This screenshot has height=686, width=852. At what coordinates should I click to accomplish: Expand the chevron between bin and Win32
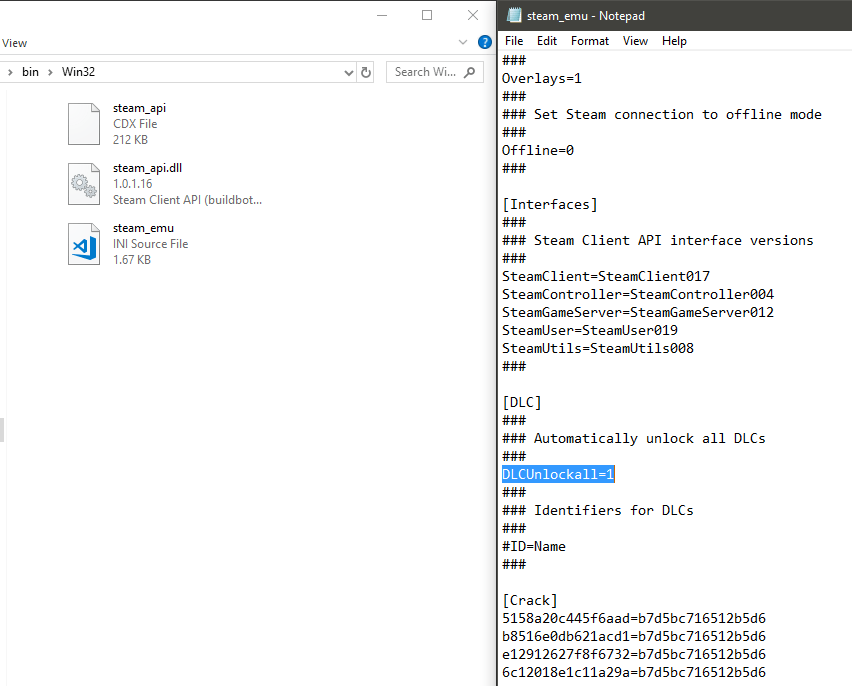(x=50, y=72)
